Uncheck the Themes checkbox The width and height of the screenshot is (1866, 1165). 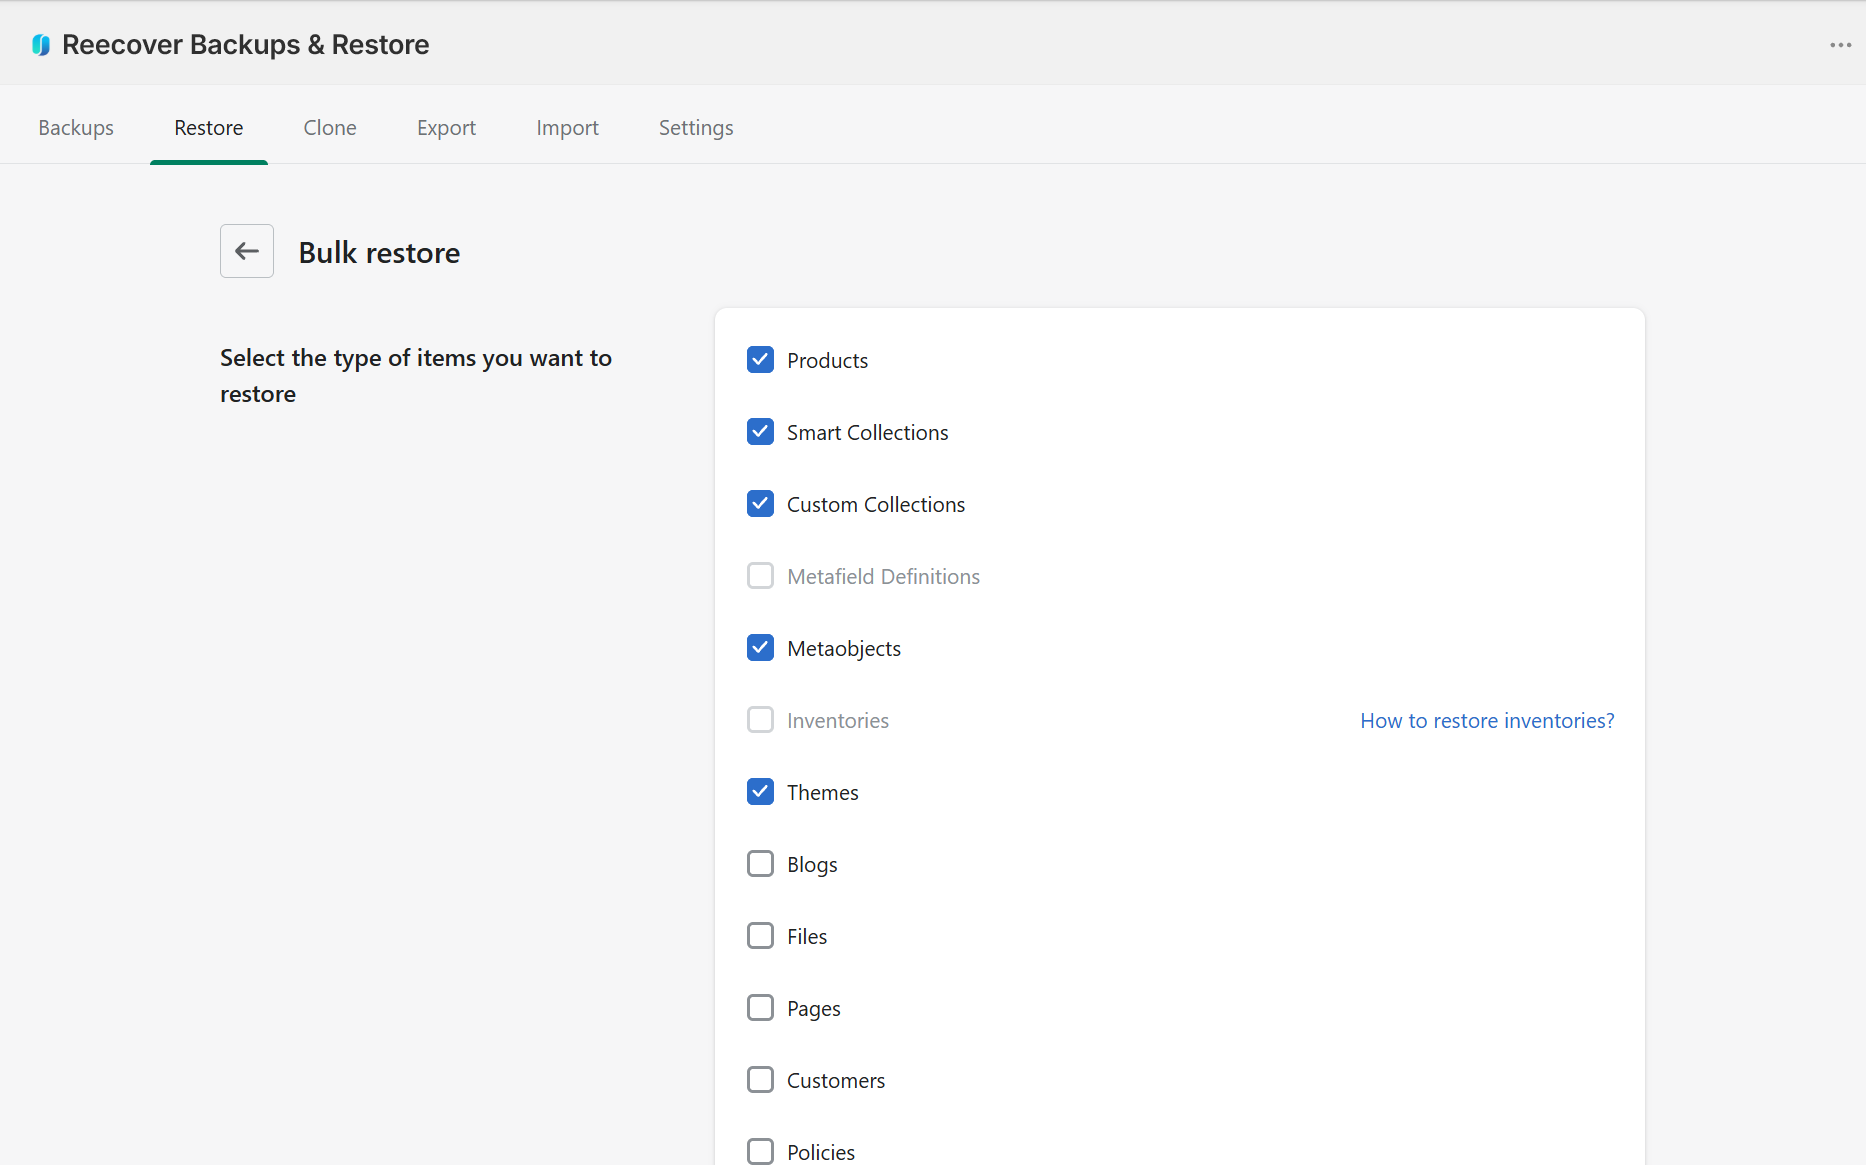point(760,792)
